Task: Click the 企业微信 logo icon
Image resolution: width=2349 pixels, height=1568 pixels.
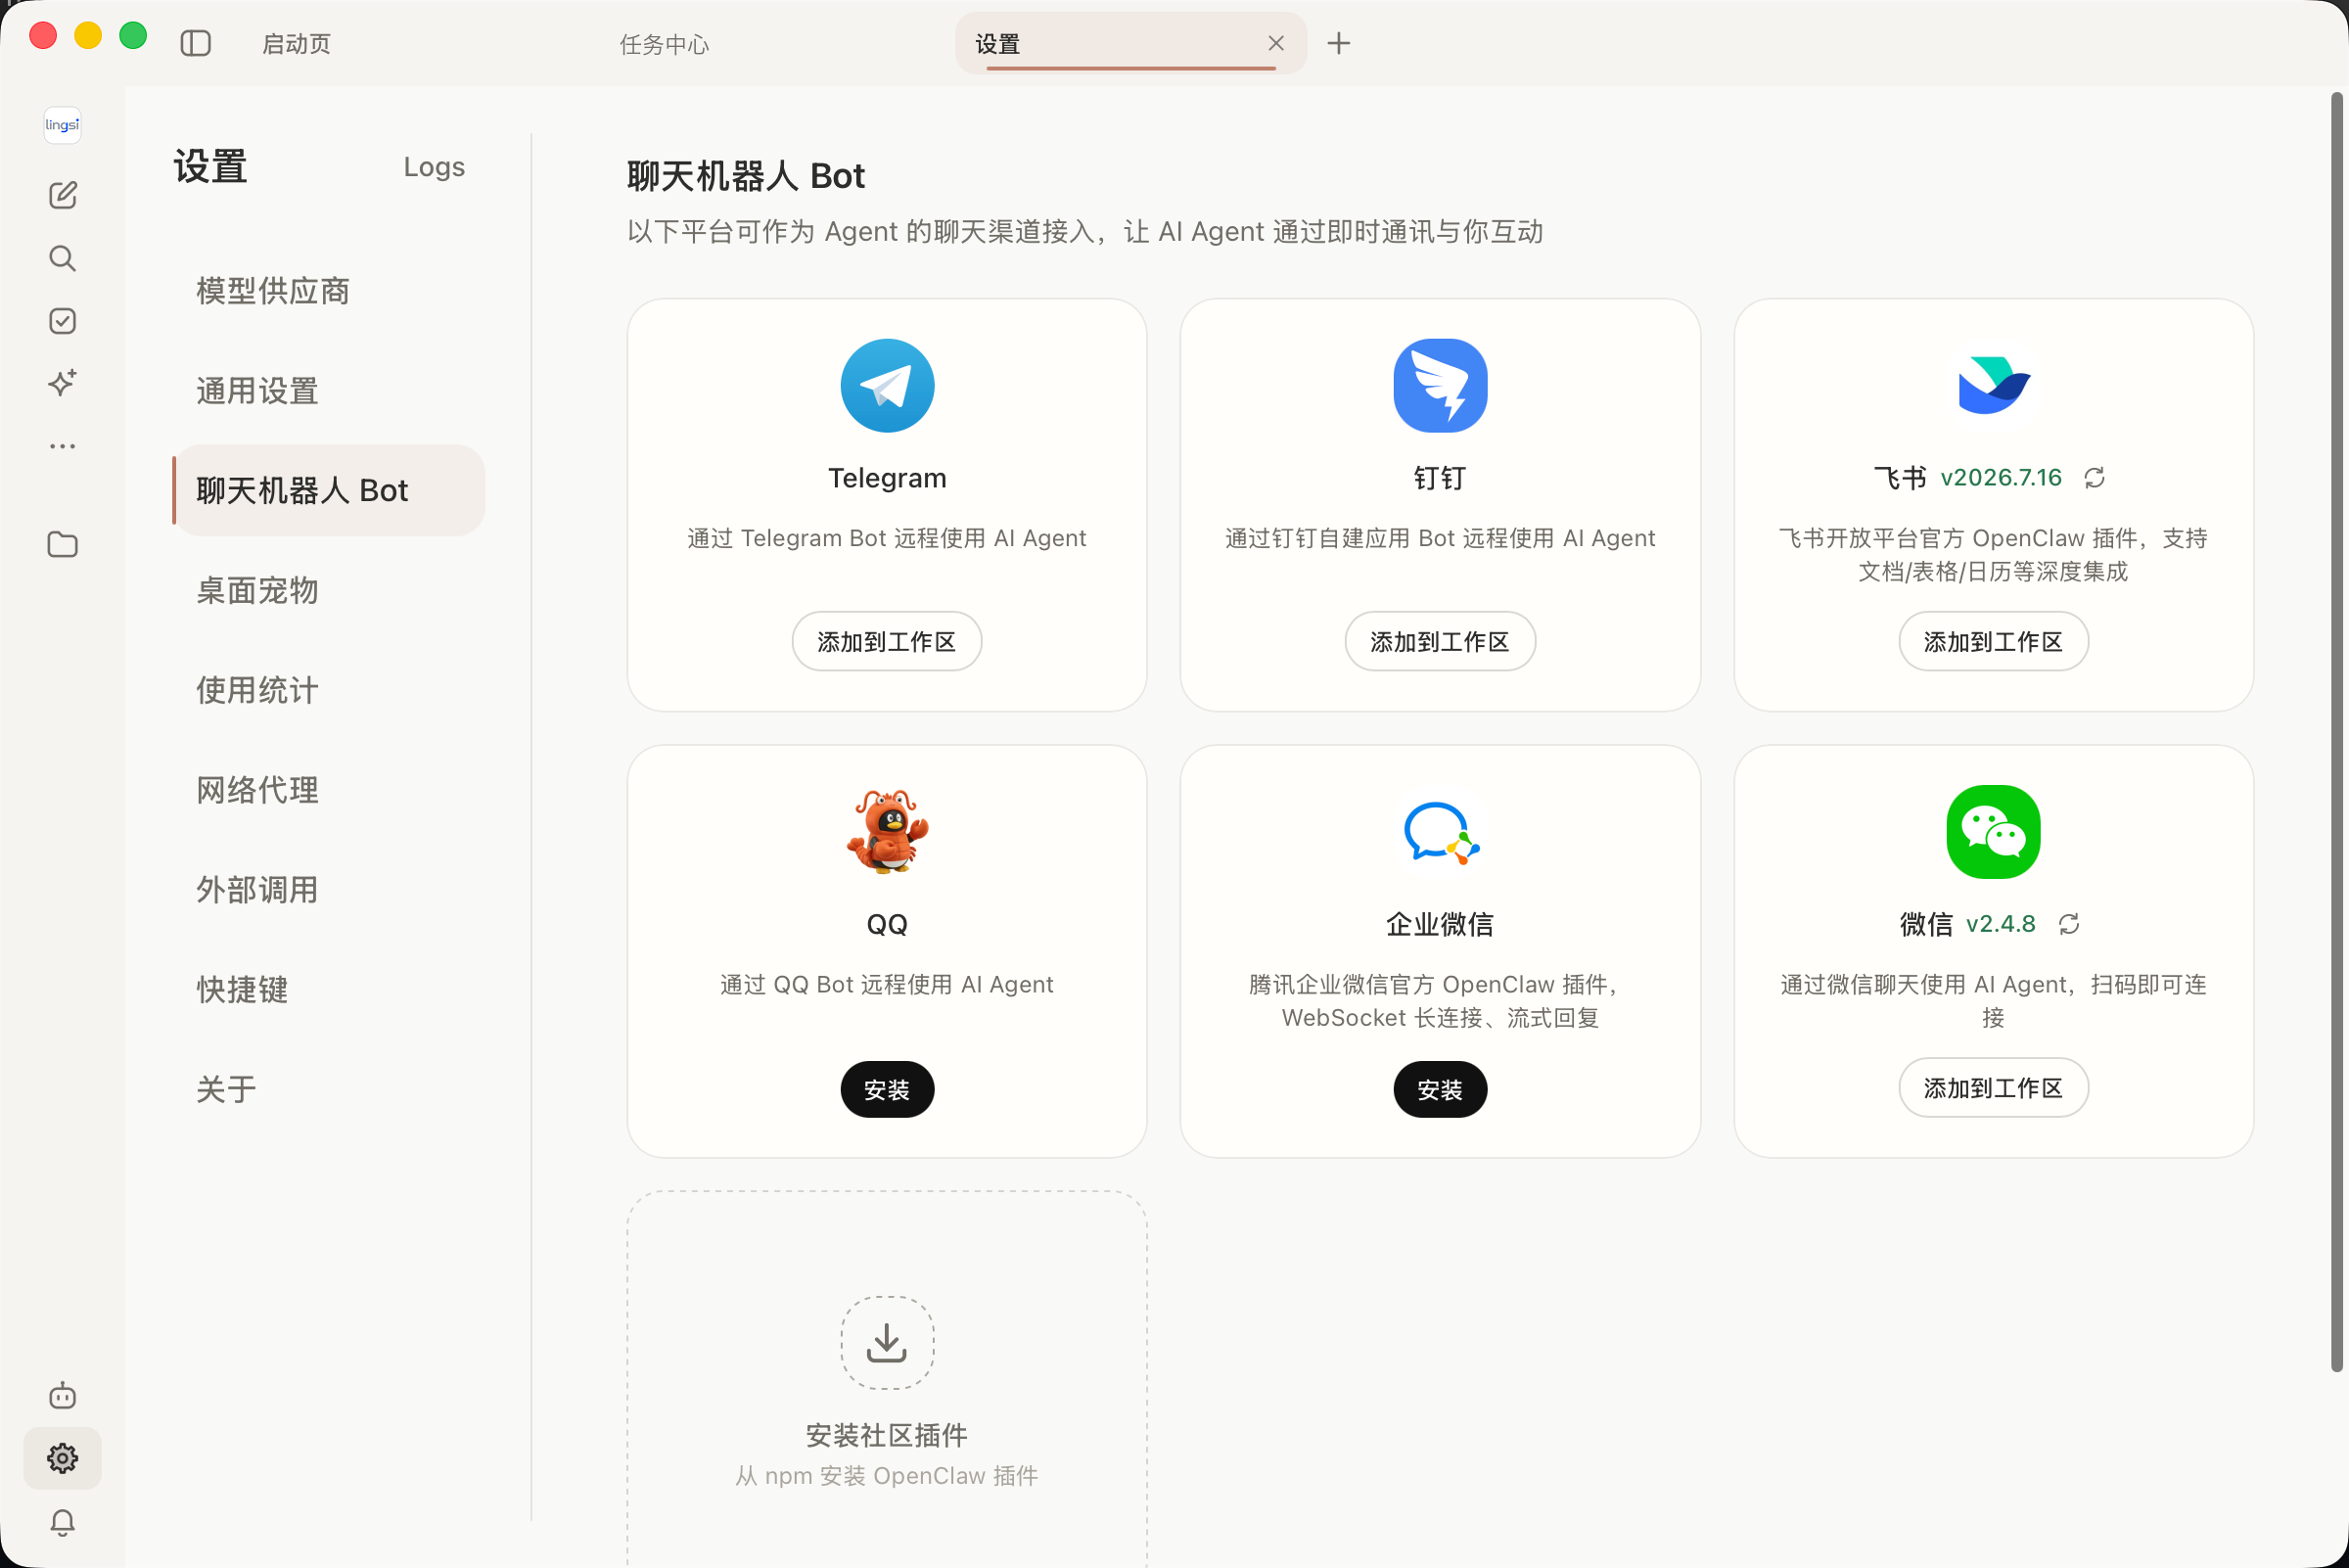Action: click(x=1441, y=832)
